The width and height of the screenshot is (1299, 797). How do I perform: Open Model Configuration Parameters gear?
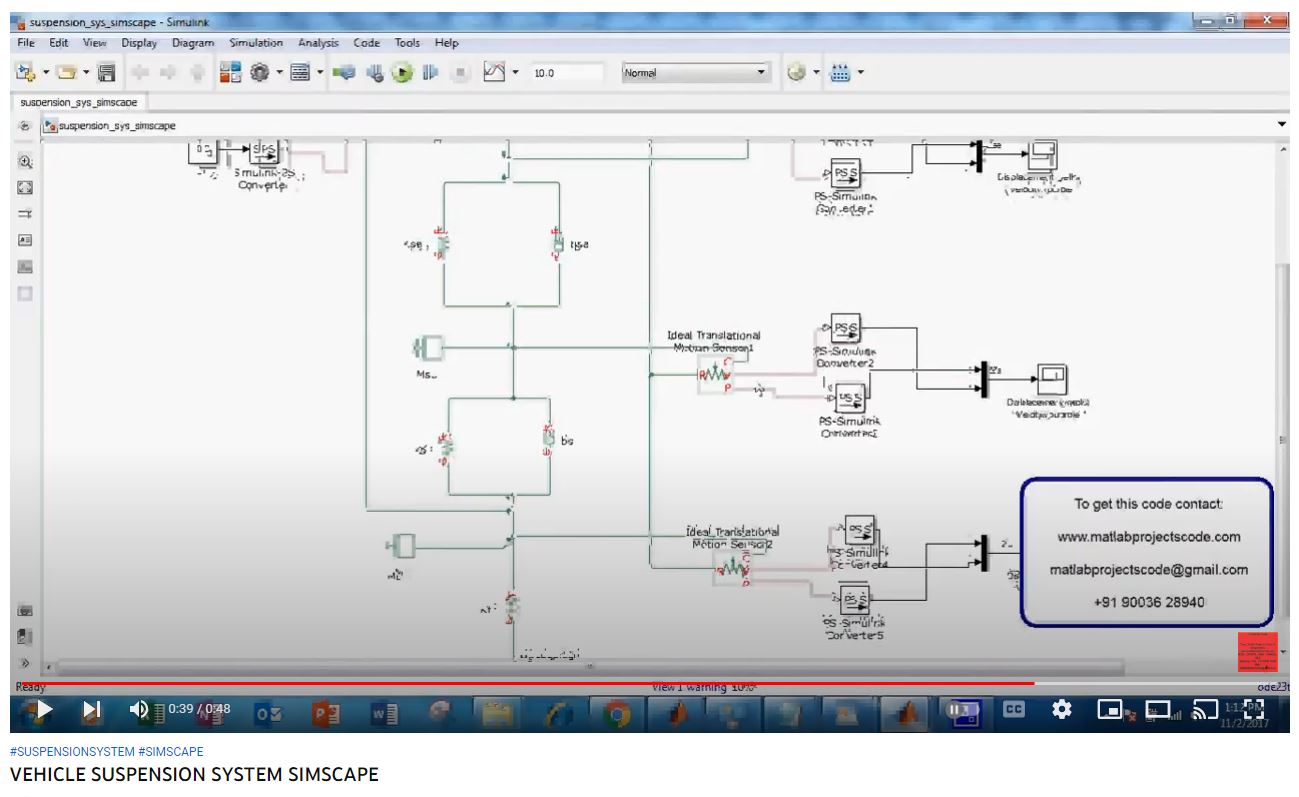tap(260, 73)
